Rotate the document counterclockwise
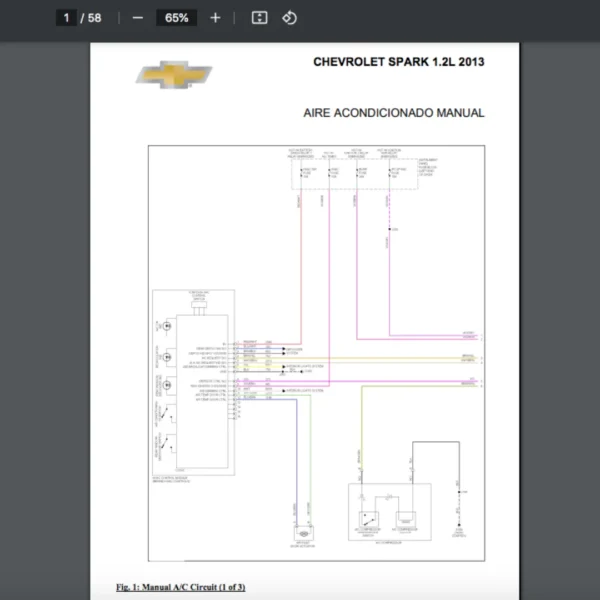Image resolution: width=600 pixels, height=600 pixels. point(289,18)
